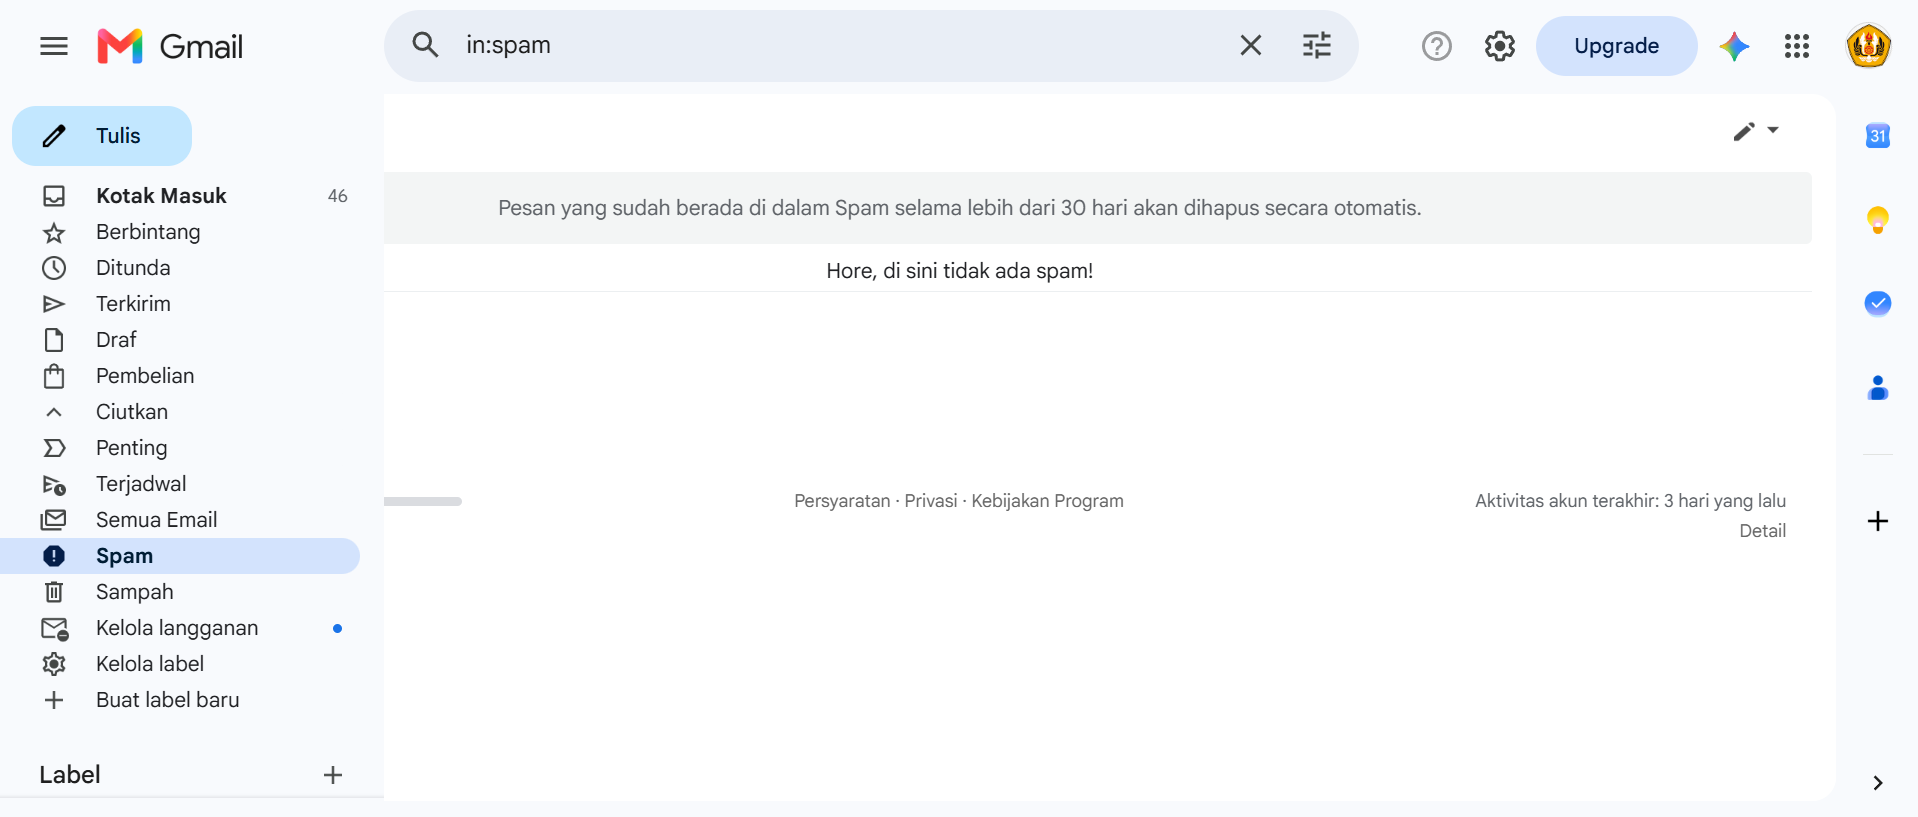This screenshot has width=1918, height=817.
Task: Select the Spam folder
Action: [x=180, y=556]
